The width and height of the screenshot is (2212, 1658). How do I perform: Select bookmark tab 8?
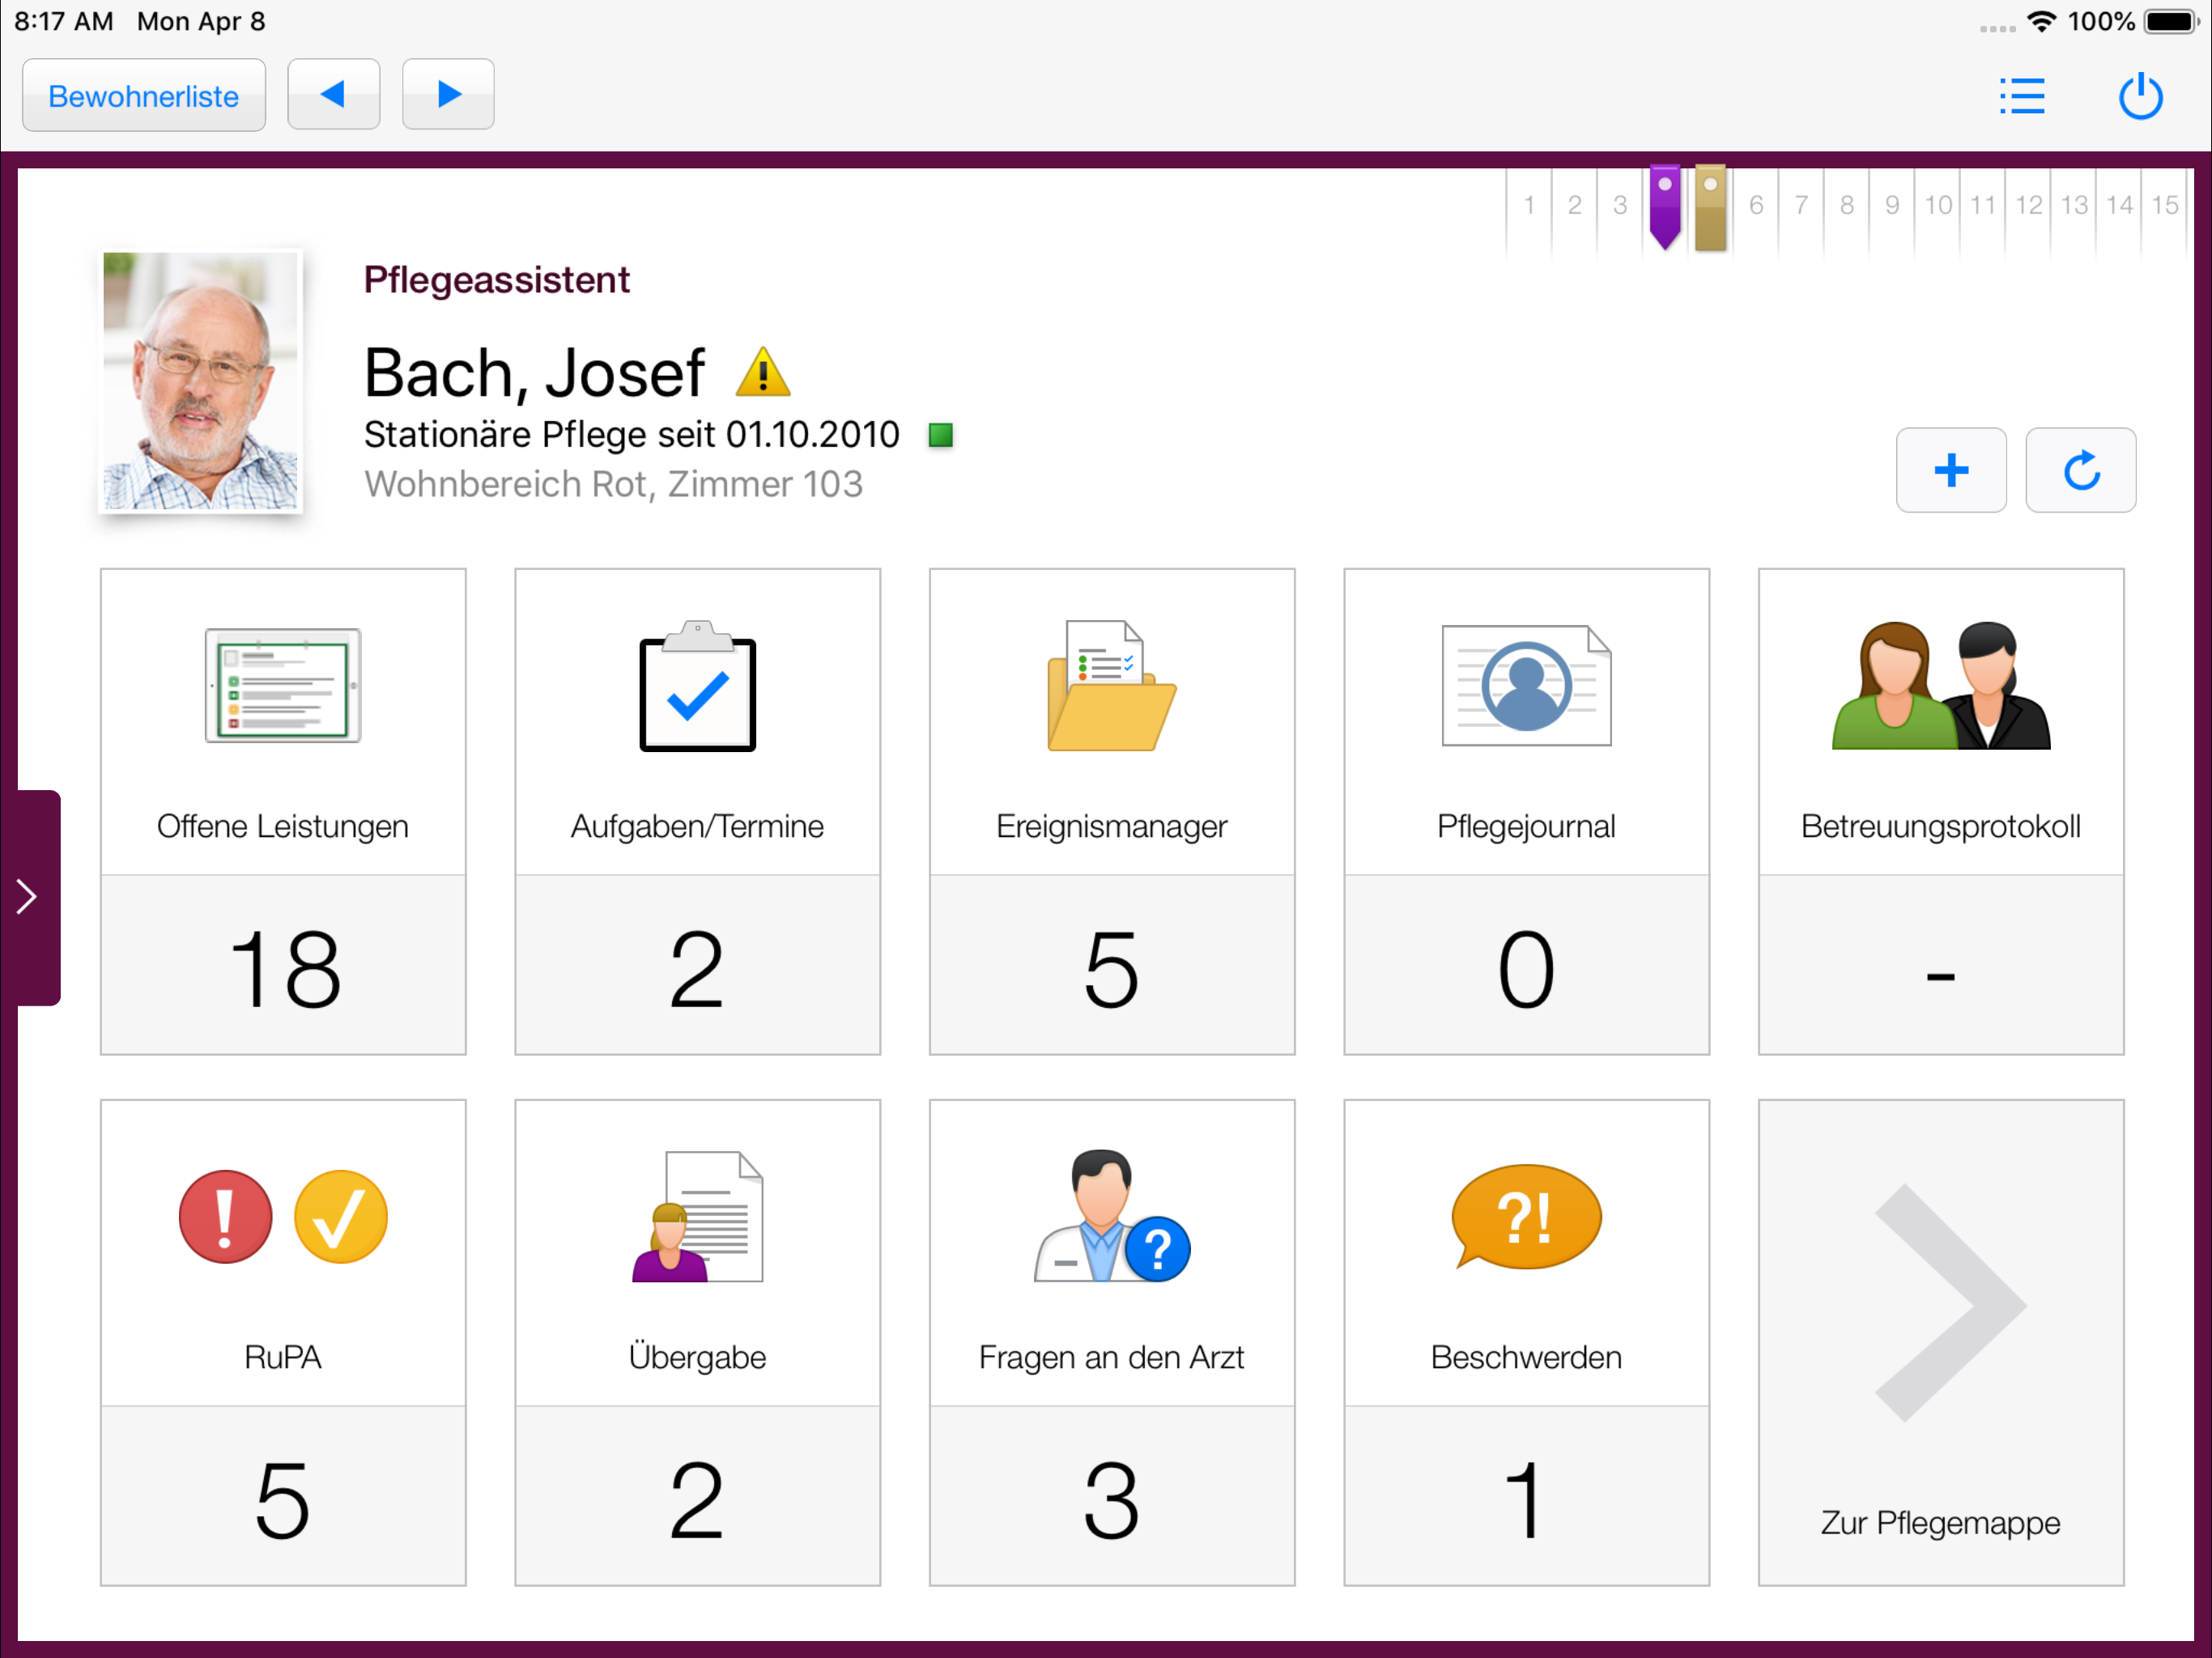point(1847,206)
